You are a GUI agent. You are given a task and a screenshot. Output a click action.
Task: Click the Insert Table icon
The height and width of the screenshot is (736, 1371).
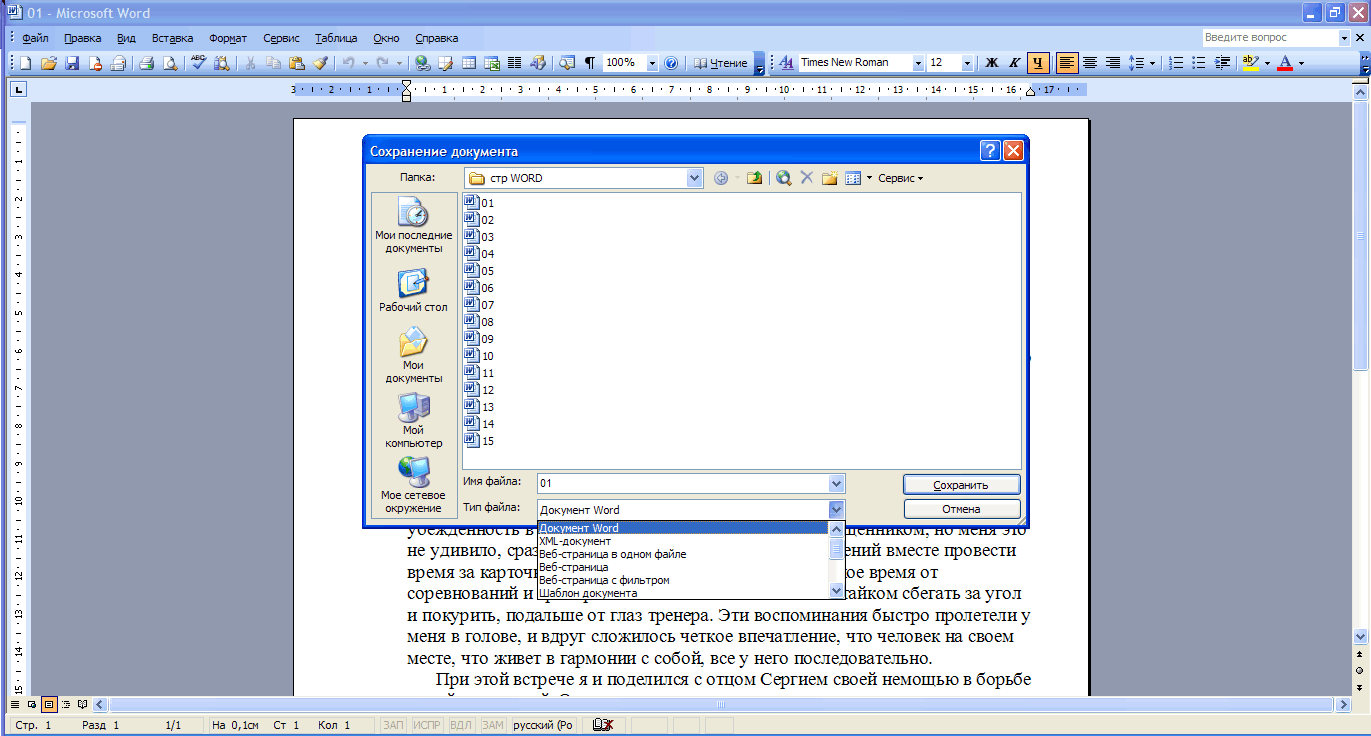click(x=468, y=63)
